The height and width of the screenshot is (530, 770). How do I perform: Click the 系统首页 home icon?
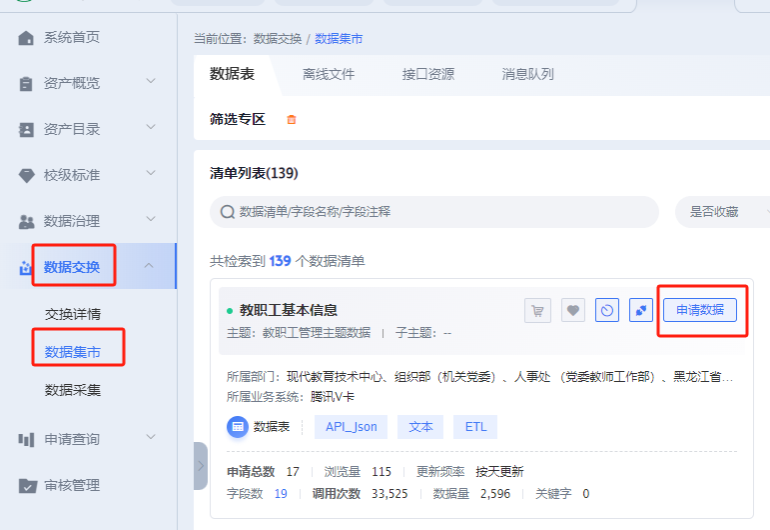[x=26, y=38]
